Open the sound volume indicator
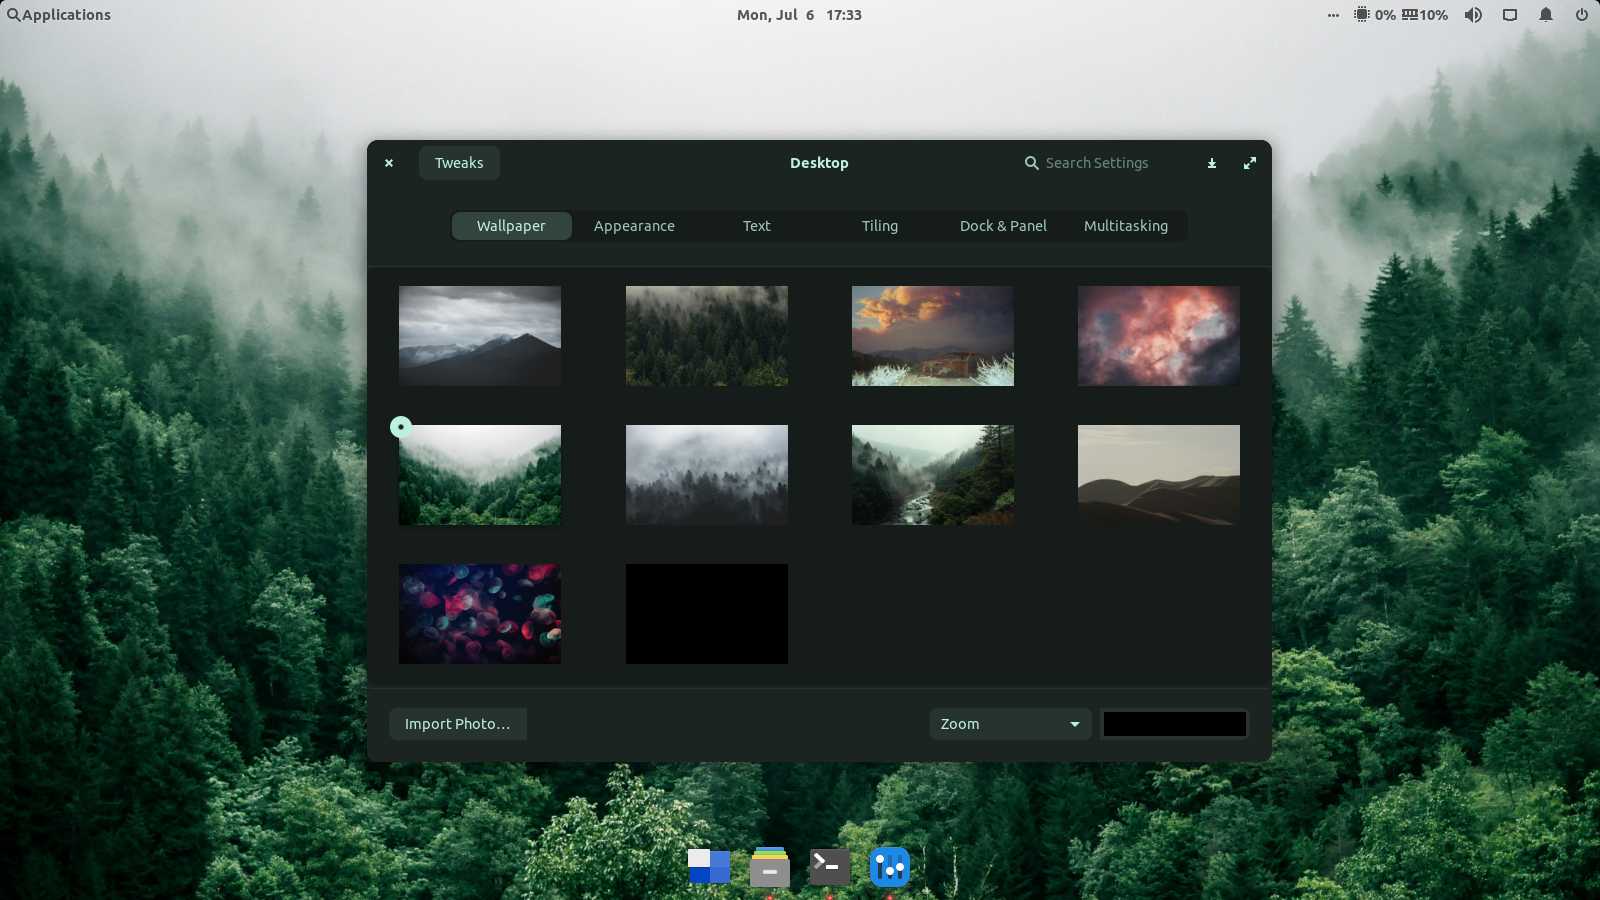Viewport: 1600px width, 900px height. [x=1473, y=15]
